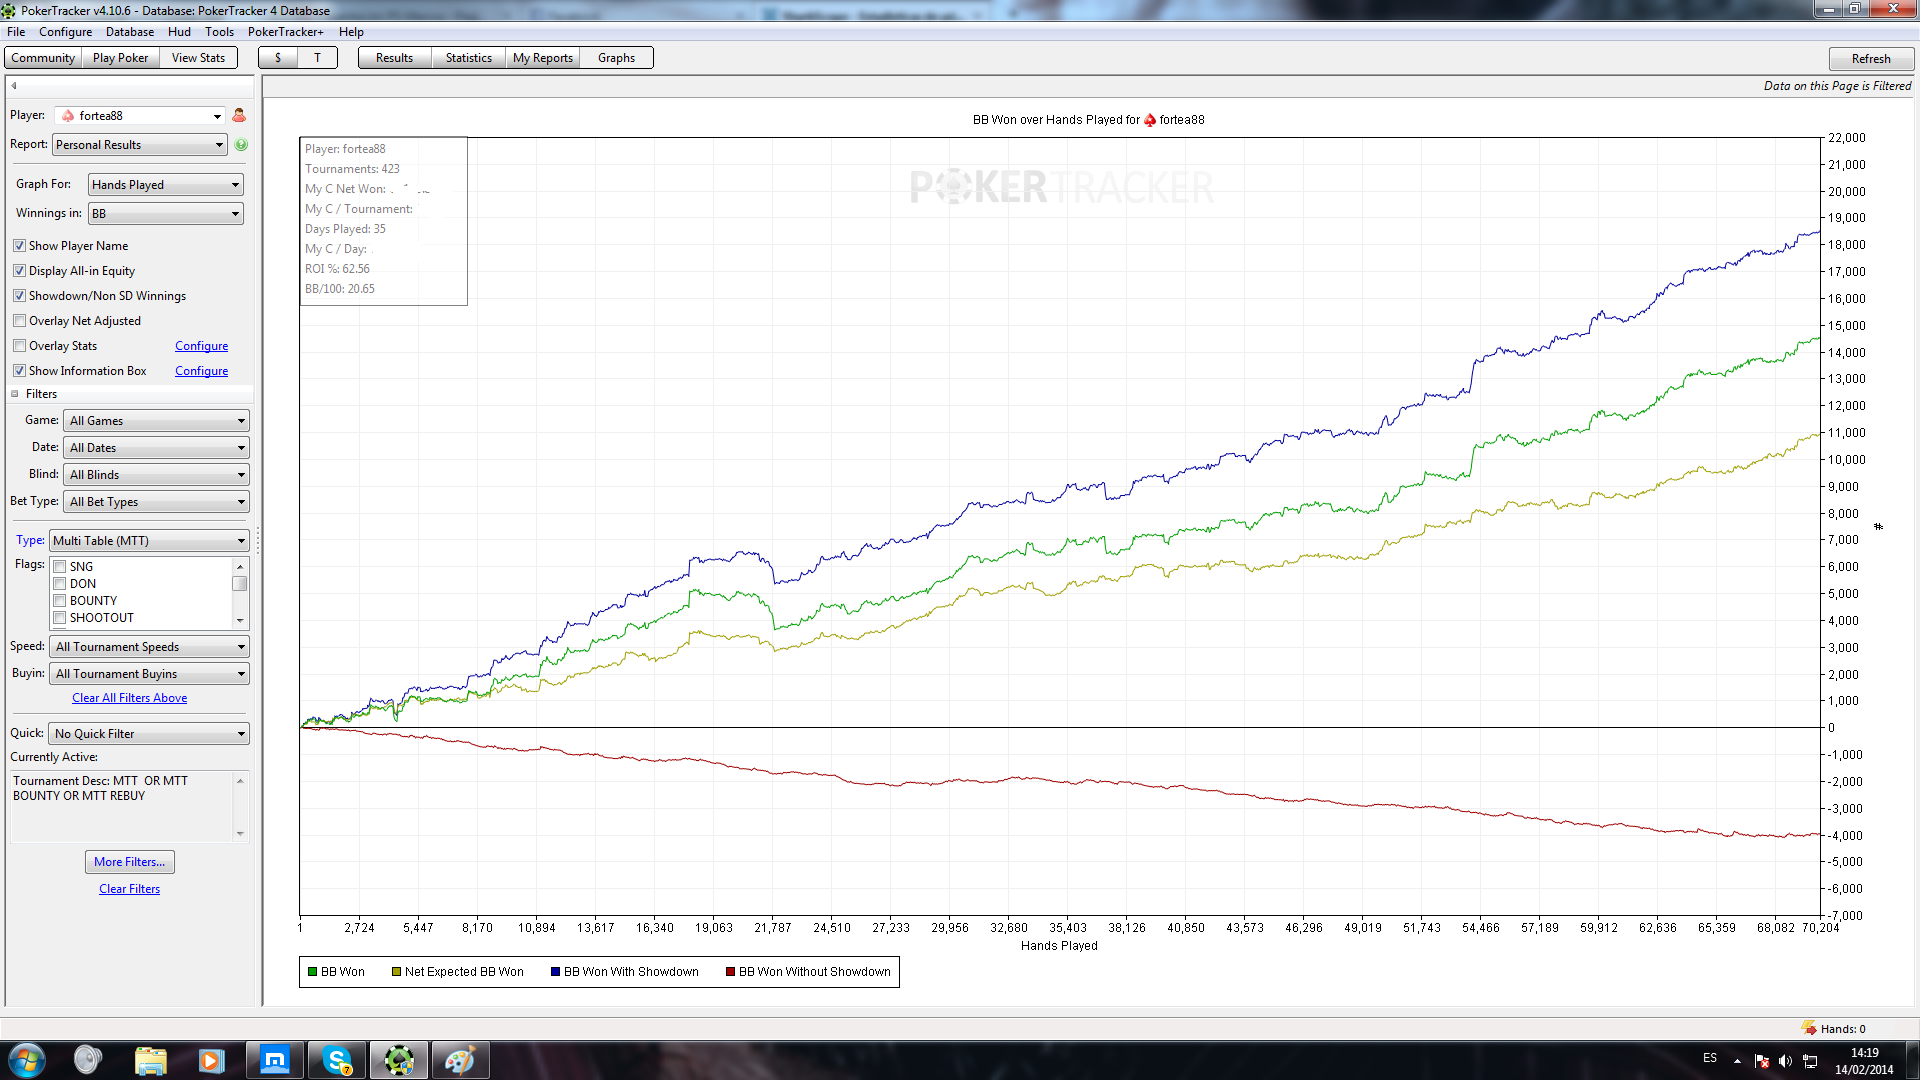Click the Action Center flag tray icon
This screenshot has height=1080, width=1920.
[1762, 1061]
